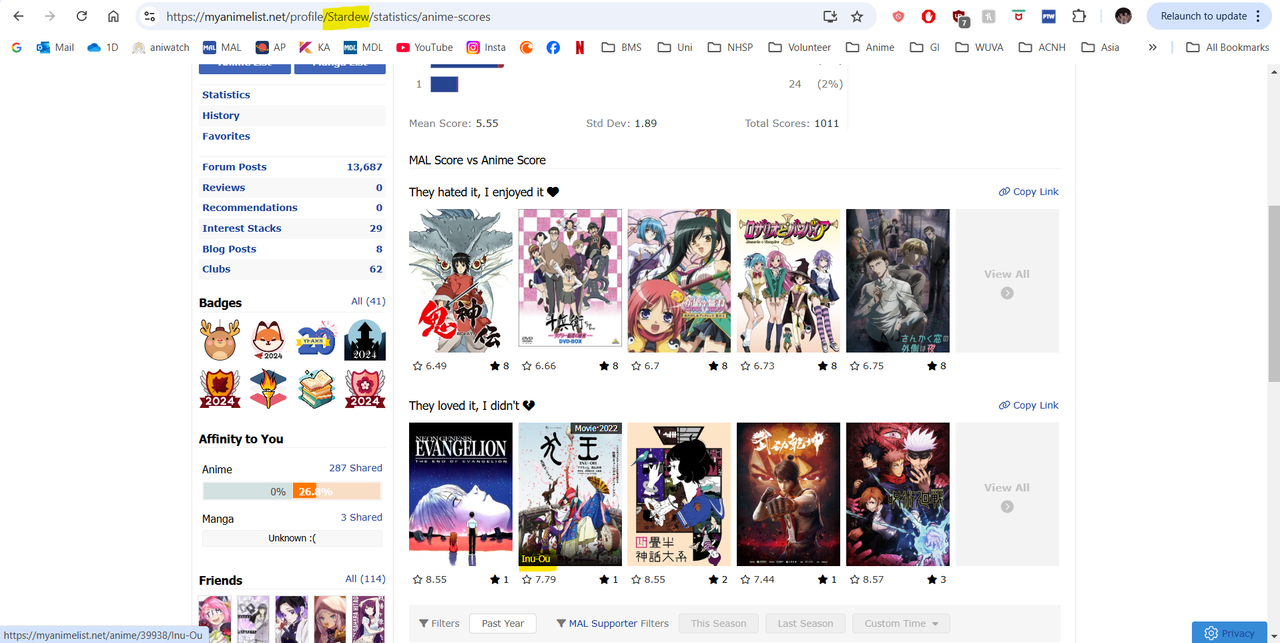This screenshot has height=643, width=1280.
Task: View all badges via All (41)
Action: tap(368, 301)
